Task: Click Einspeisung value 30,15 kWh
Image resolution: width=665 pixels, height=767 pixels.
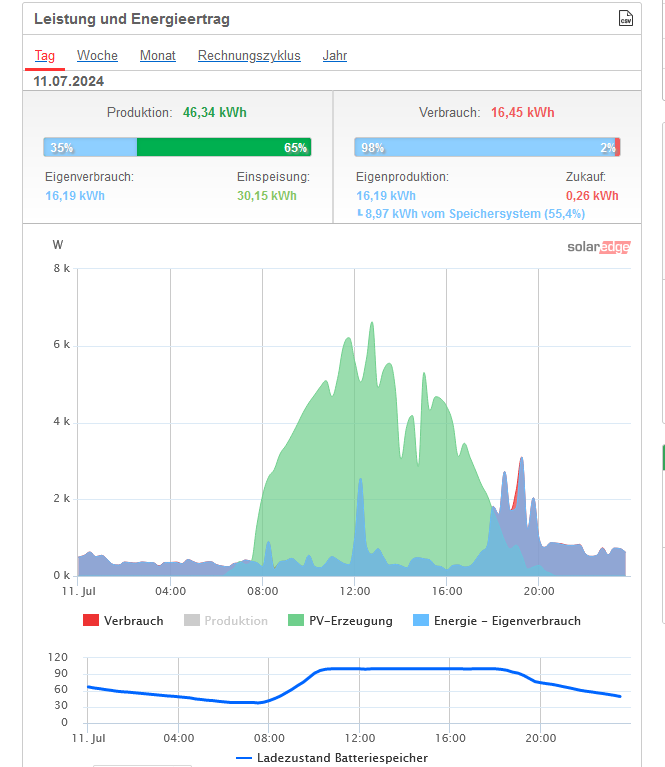Action: pyautogui.click(x=267, y=196)
